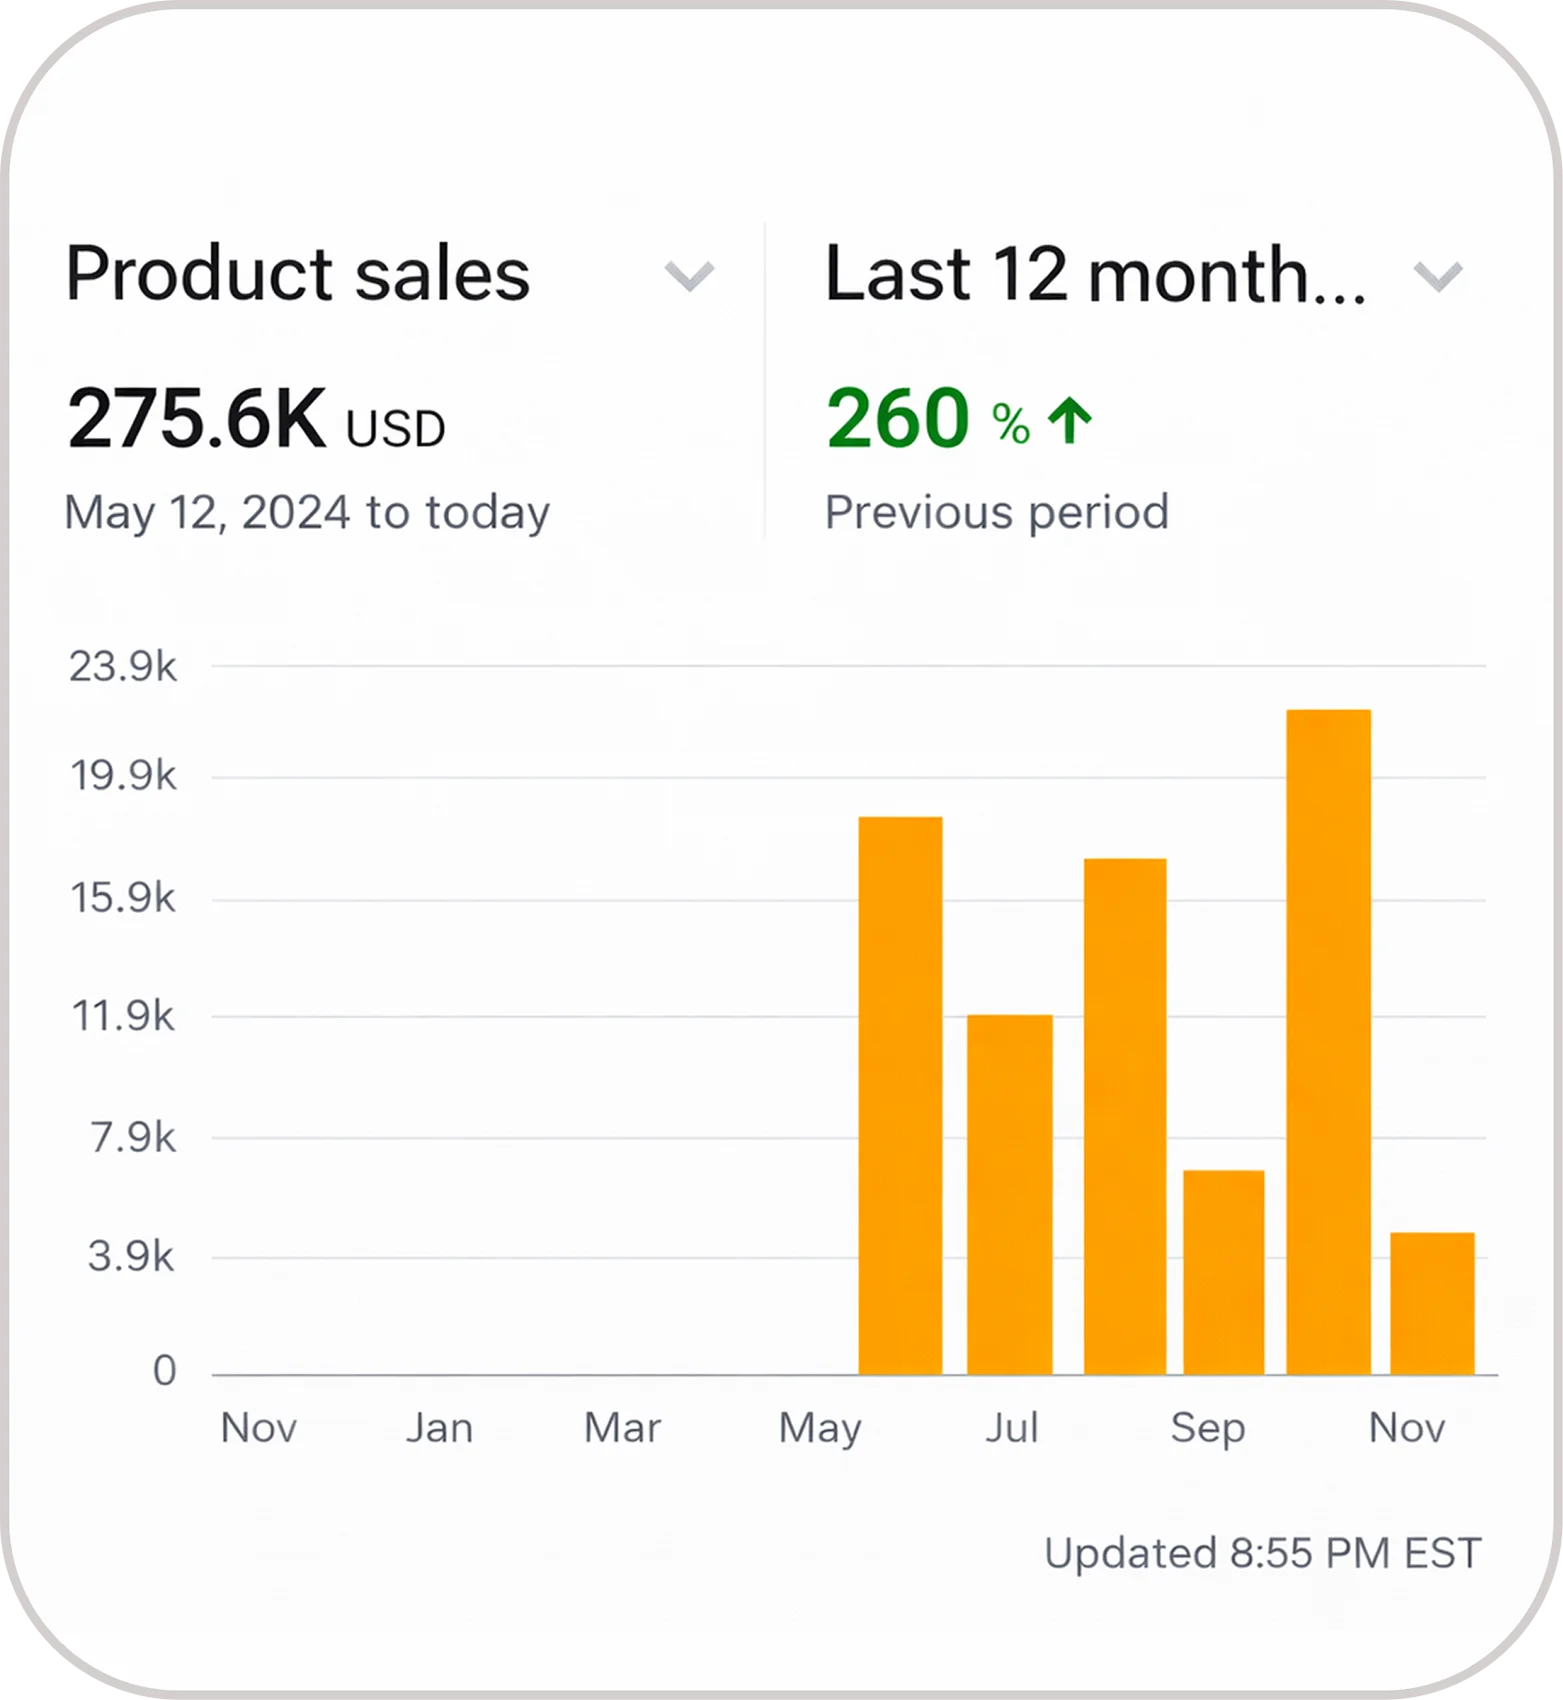The width and height of the screenshot is (1563, 1700).
Task: Expand the Last 12 months period dropdown
Action: pyautogui.click(x=1144, y=275)
